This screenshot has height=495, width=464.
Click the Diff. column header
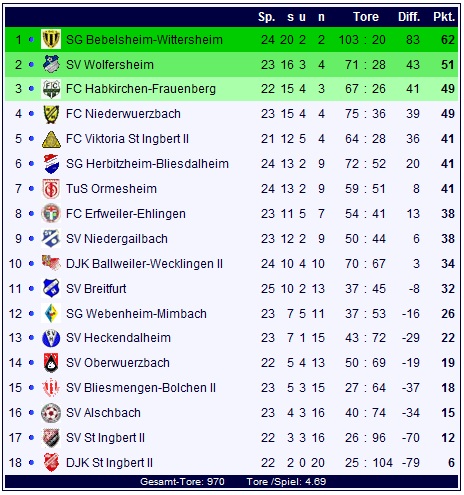(409, 17)
